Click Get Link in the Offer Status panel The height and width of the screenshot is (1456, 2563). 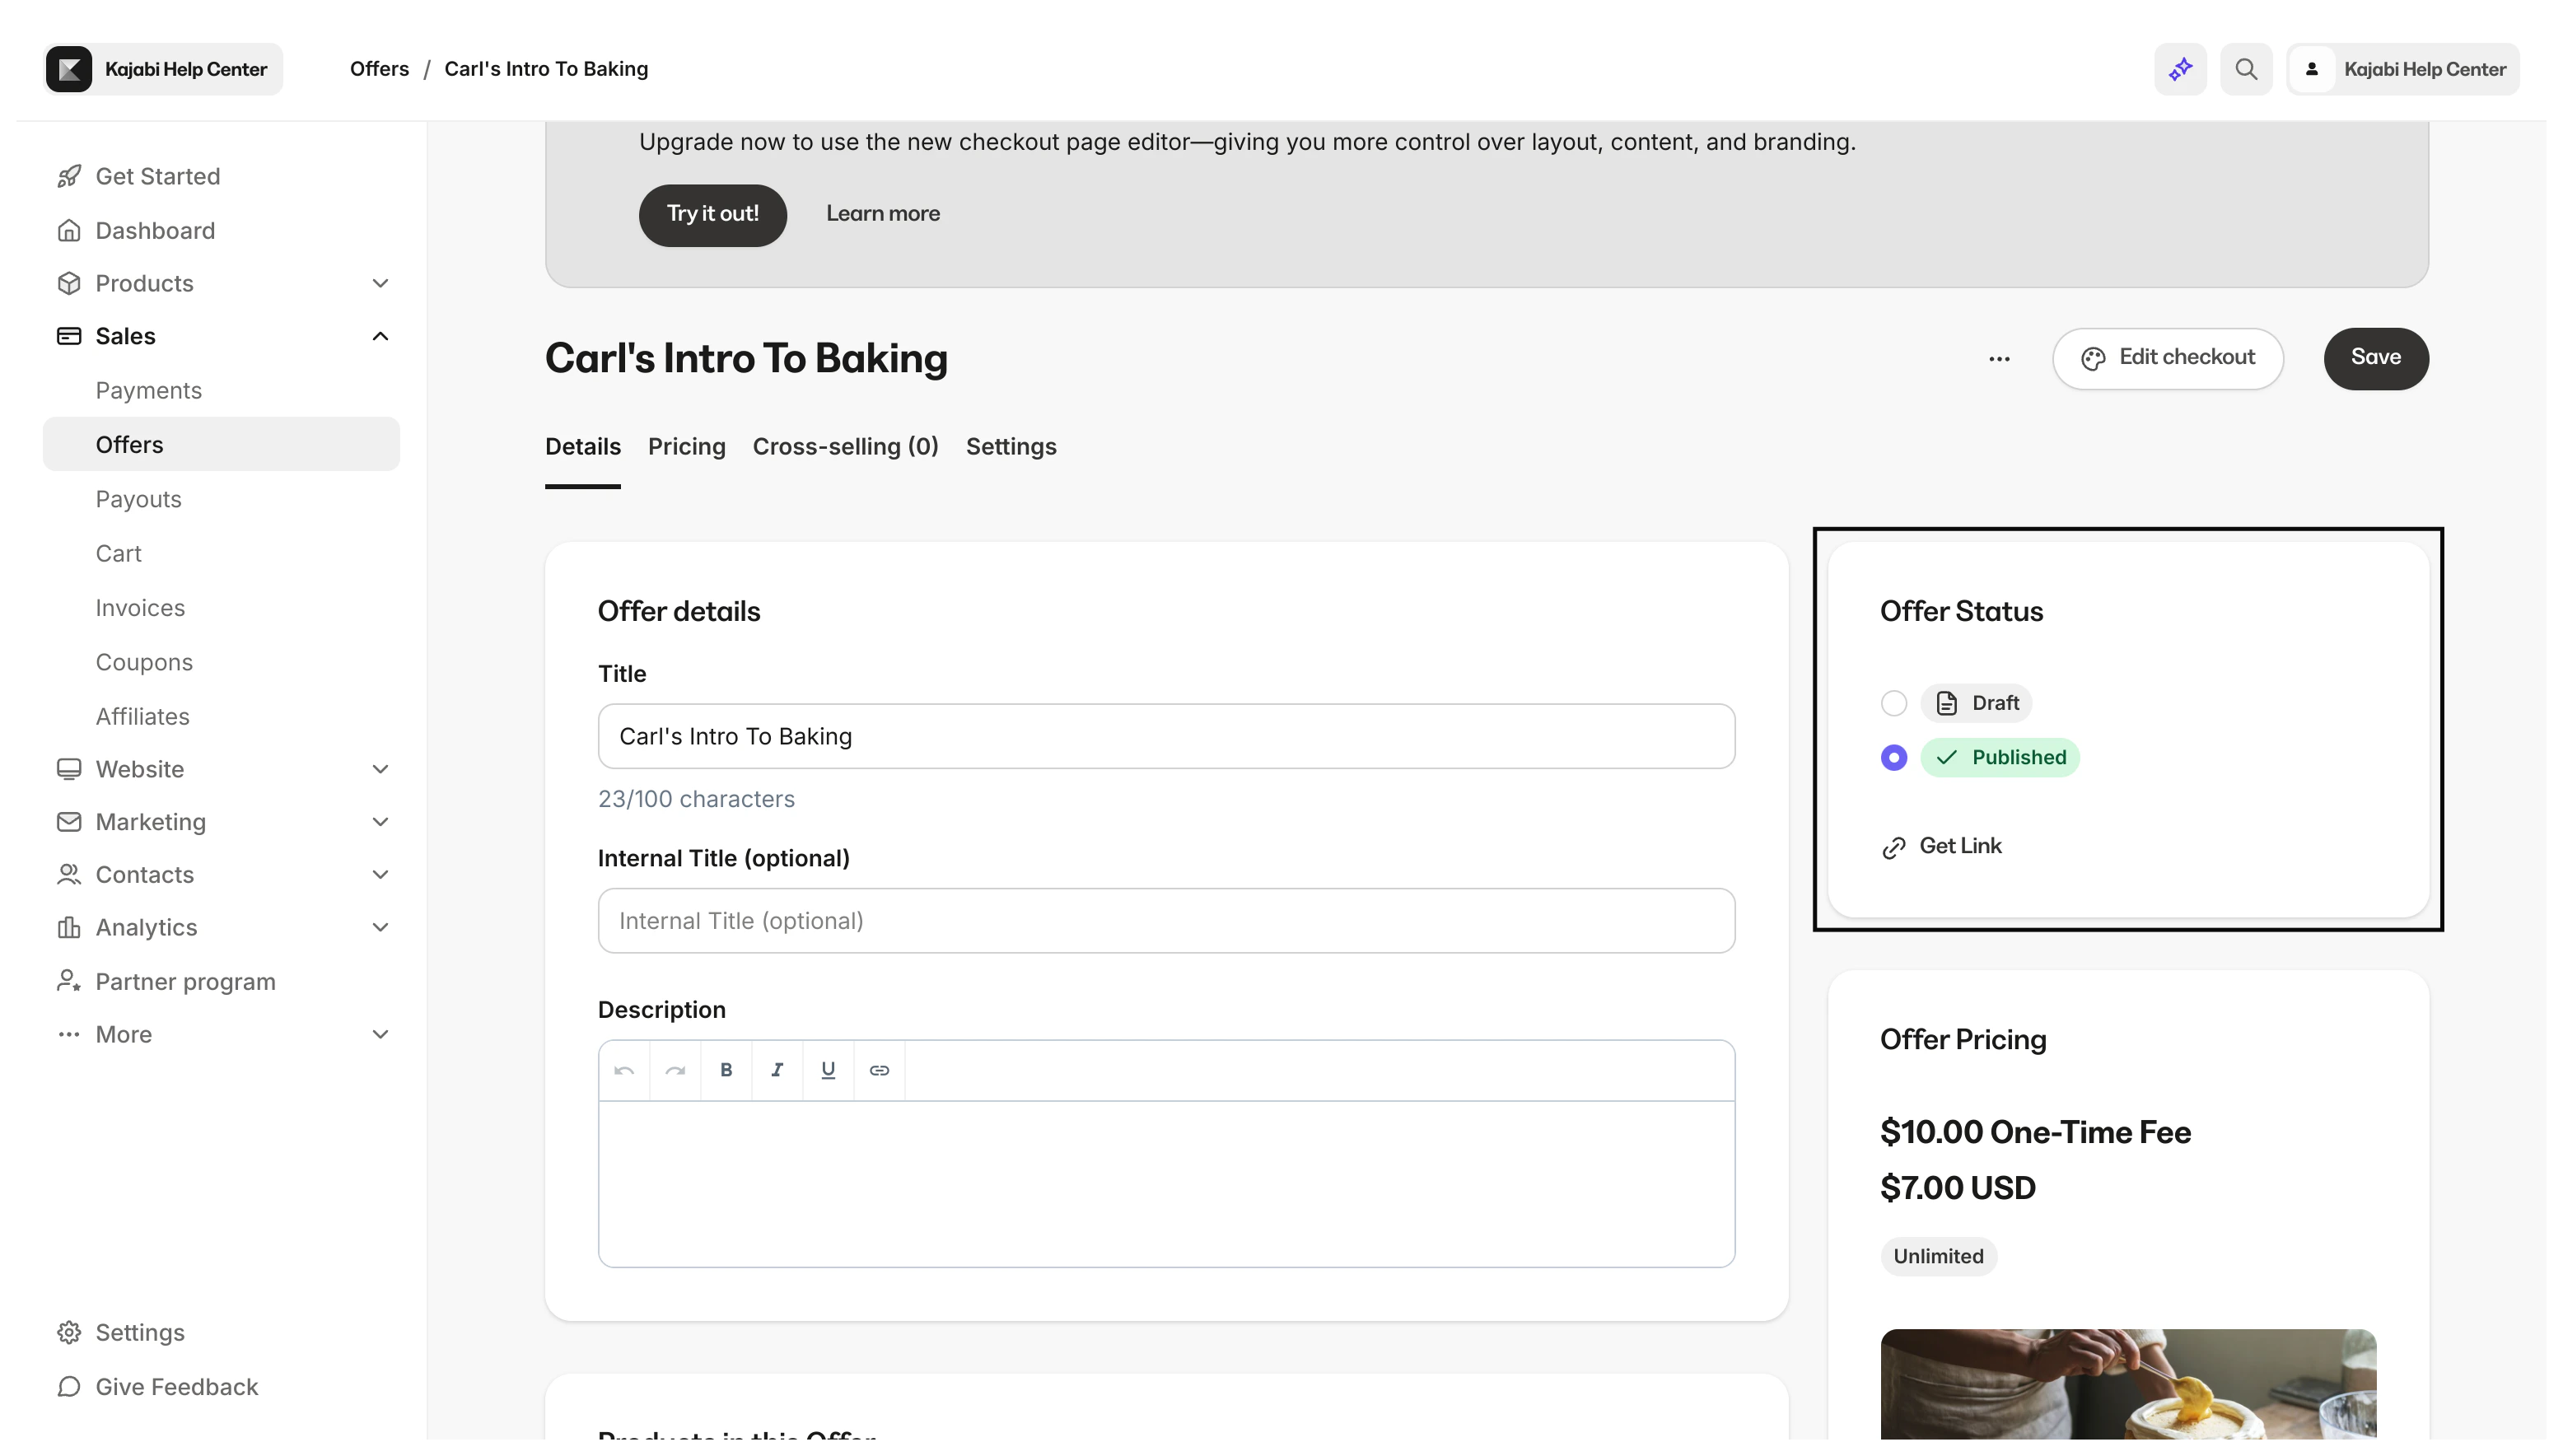pos(1941,845)
